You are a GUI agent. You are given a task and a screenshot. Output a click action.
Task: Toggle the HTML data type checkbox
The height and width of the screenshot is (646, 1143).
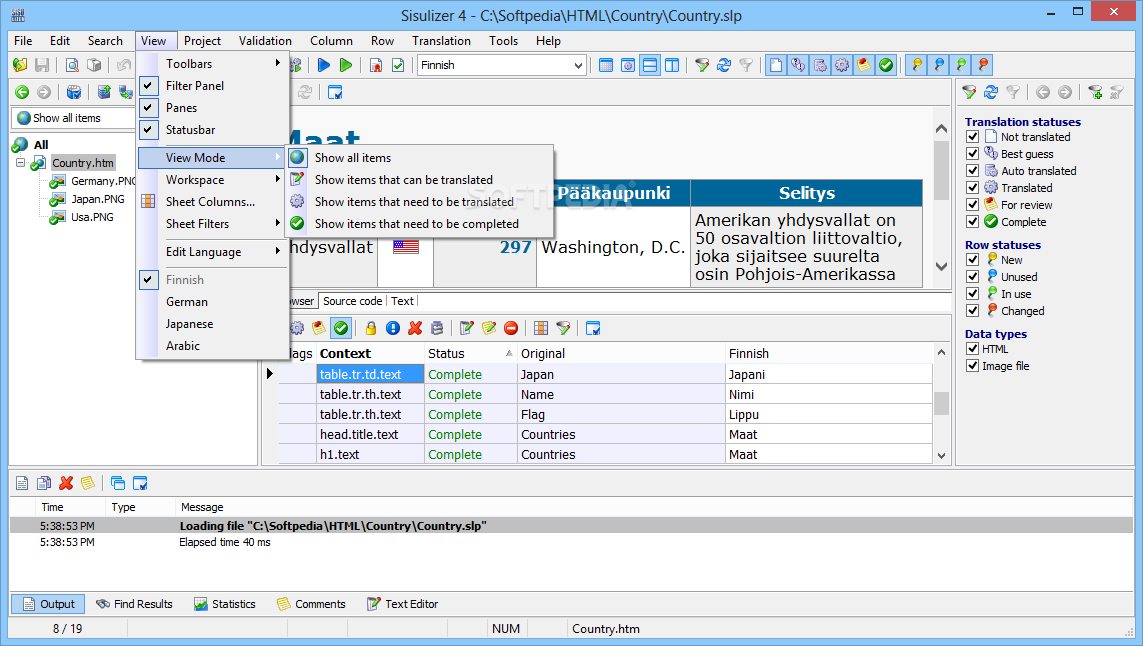point(972,349)
